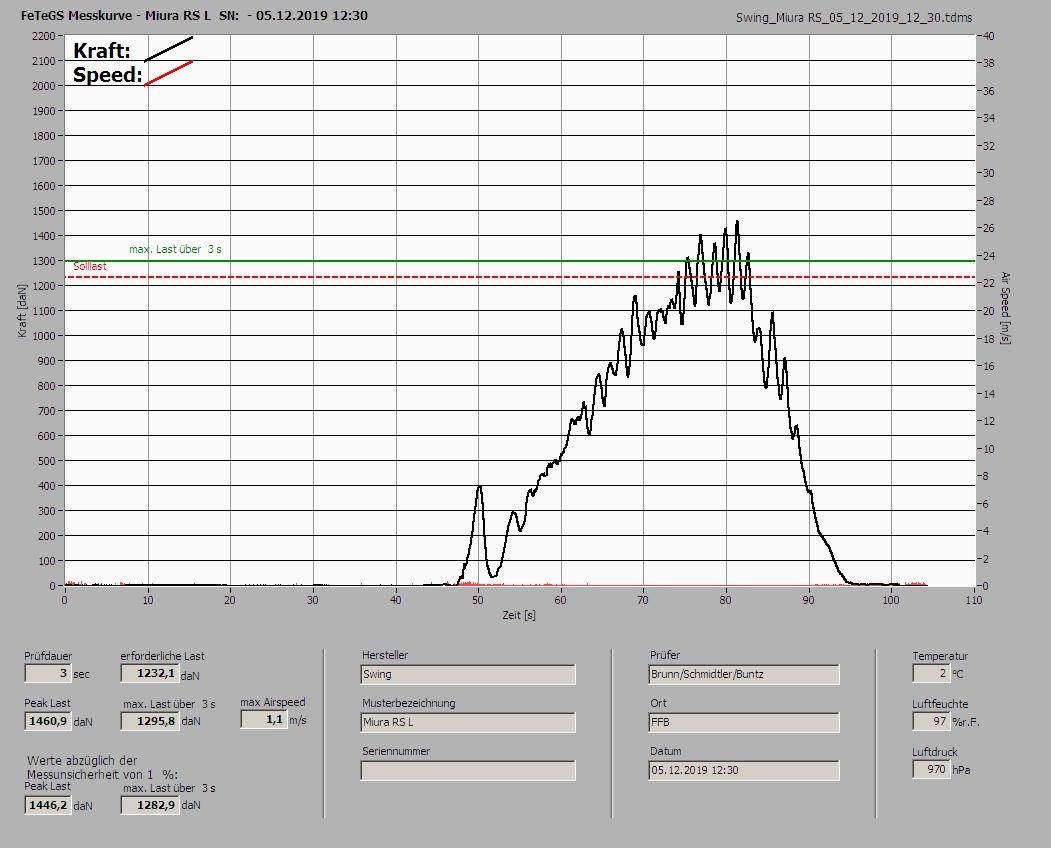Click the Temperatur value field 2
The image size is (1051, 848).
click(x=931, y=673)
